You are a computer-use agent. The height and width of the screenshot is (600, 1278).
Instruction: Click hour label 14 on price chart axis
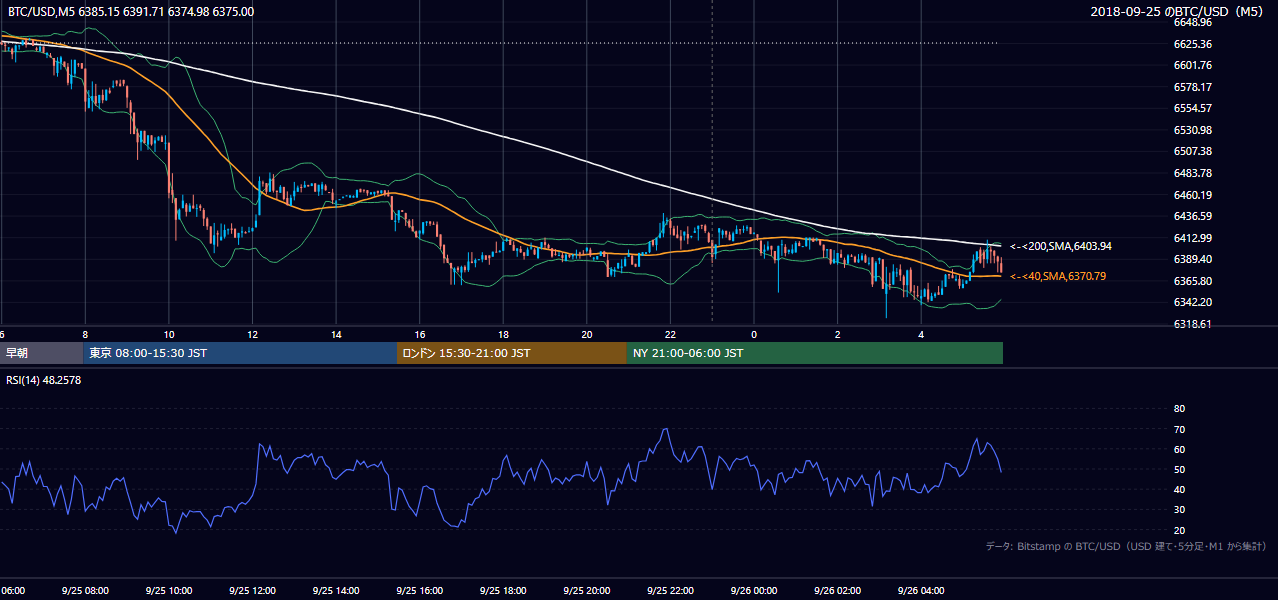click(336, 334)
